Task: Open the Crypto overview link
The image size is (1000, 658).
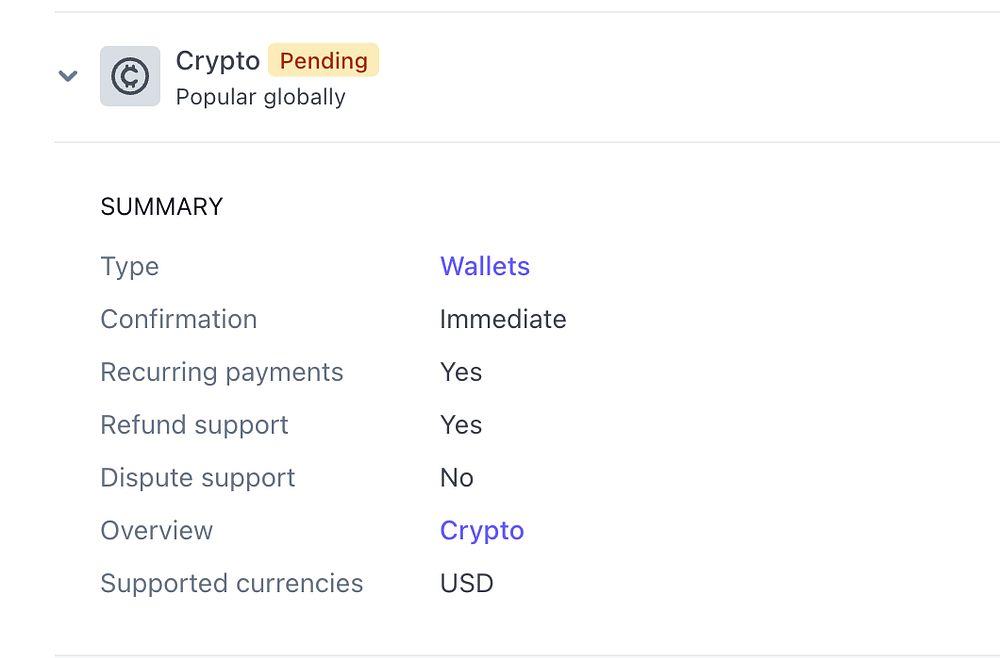Action: click(x=482, y=530)
